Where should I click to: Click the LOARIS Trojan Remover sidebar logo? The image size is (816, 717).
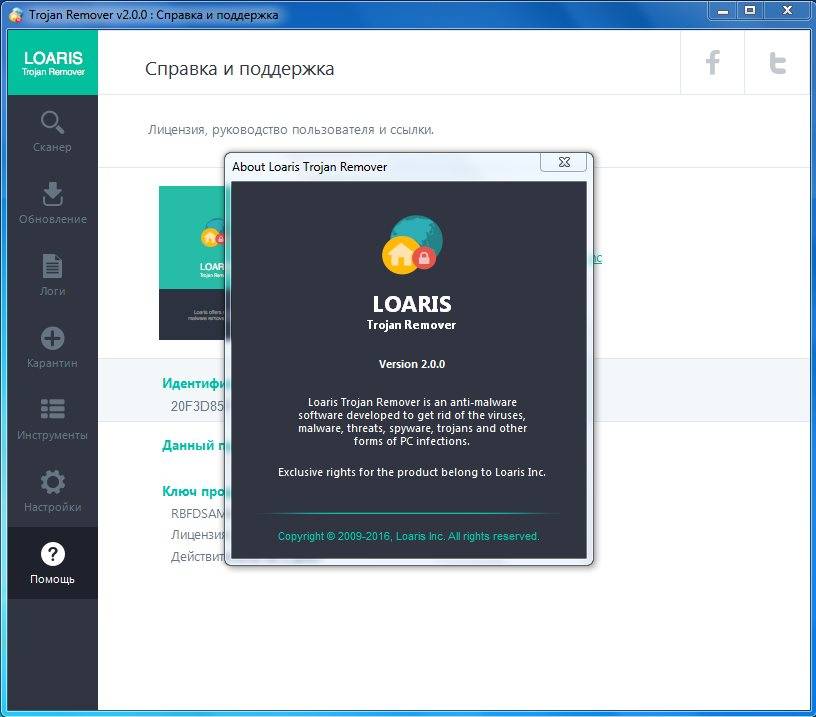coord(53,62)
